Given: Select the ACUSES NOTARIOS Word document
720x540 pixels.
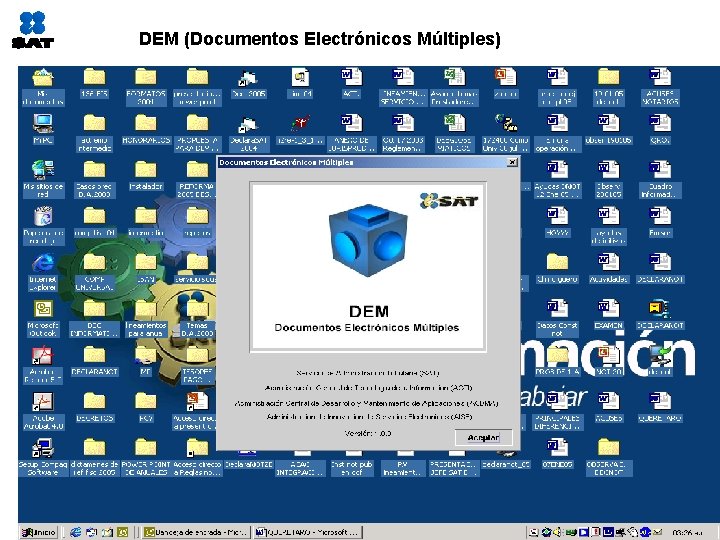Looking at the screenshot, I should pos(660,86).
